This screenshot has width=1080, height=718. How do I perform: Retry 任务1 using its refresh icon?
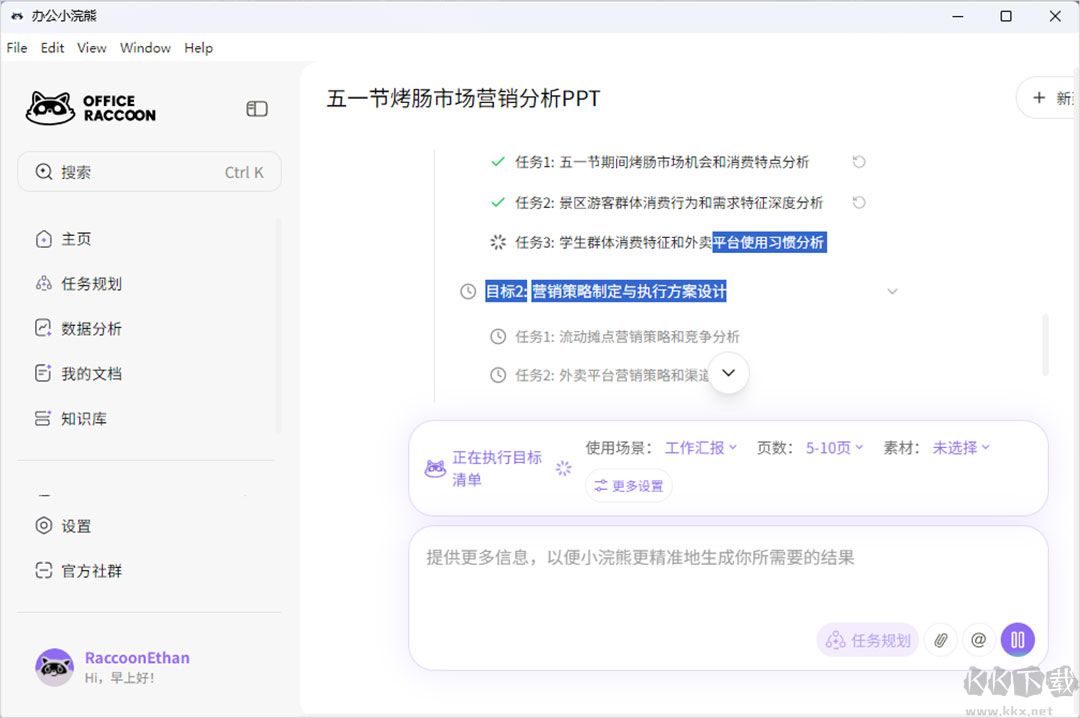click(859, 162)
